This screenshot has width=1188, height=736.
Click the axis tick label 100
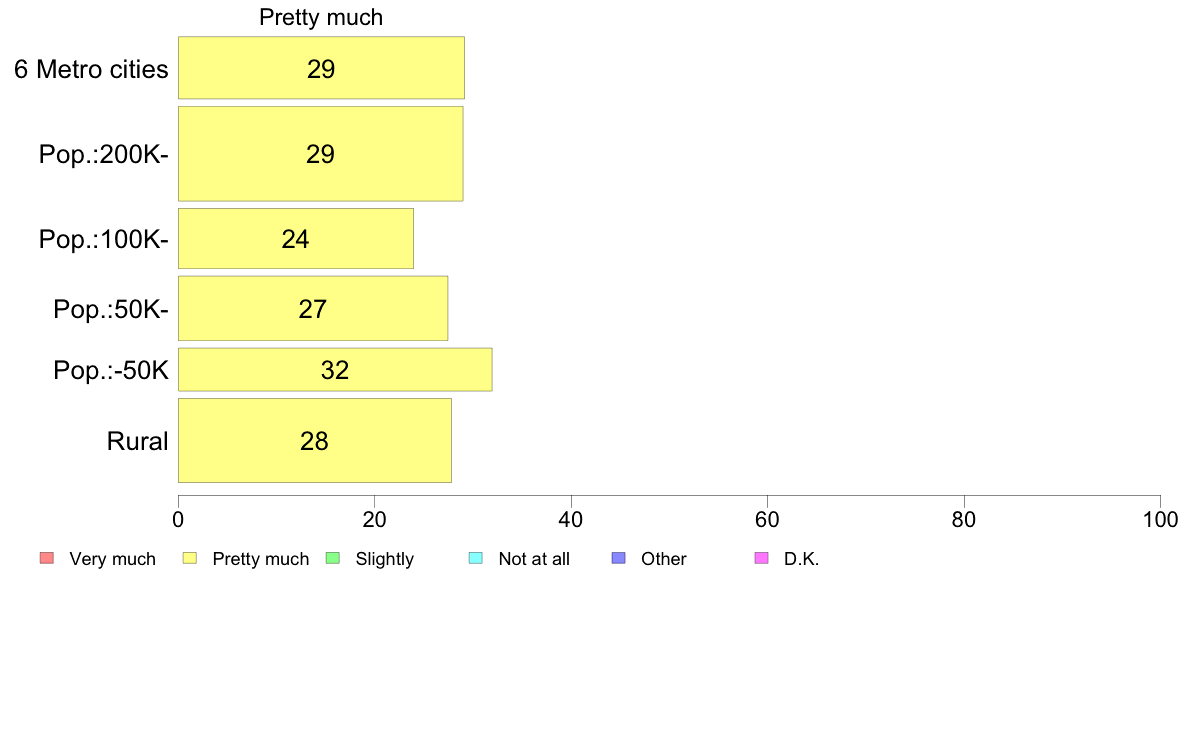point(1160,519)
